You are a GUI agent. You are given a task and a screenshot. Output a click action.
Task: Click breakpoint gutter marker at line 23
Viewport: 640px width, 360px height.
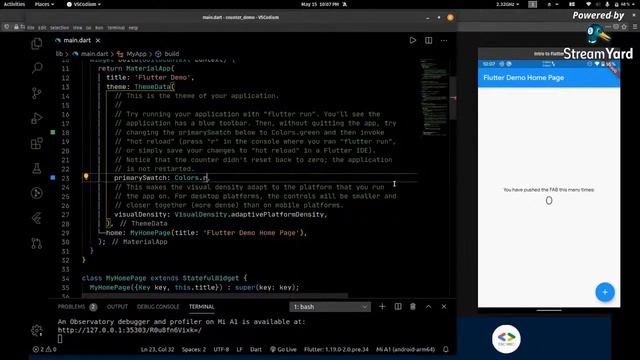53,178
